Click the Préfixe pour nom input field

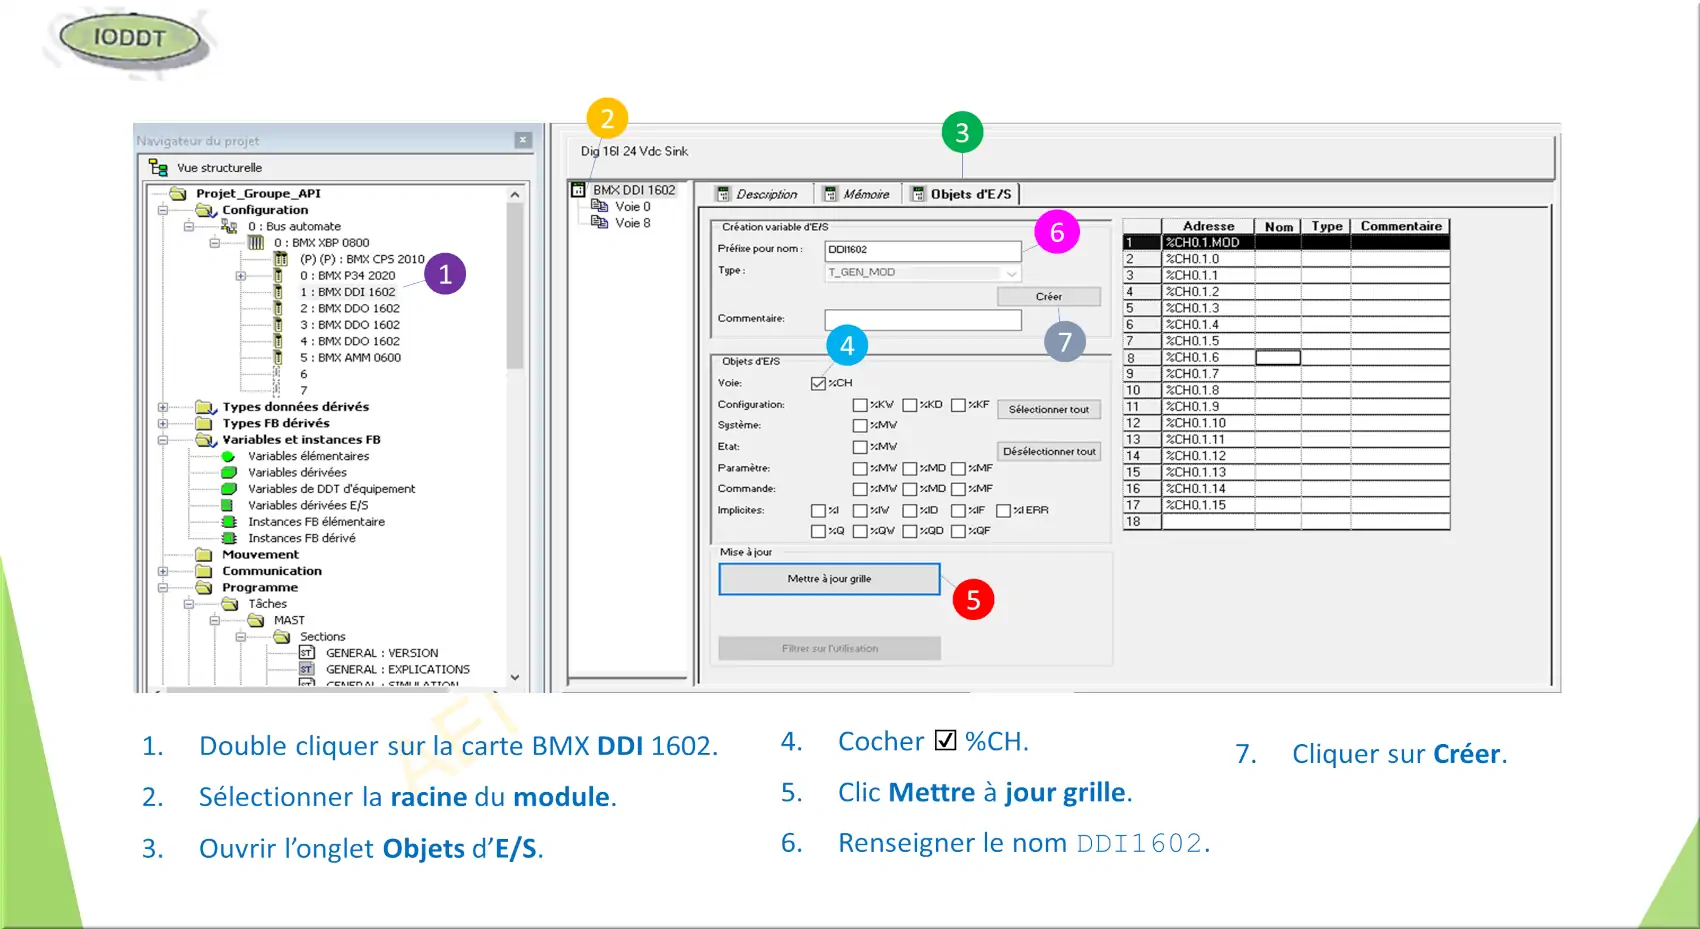922,250
